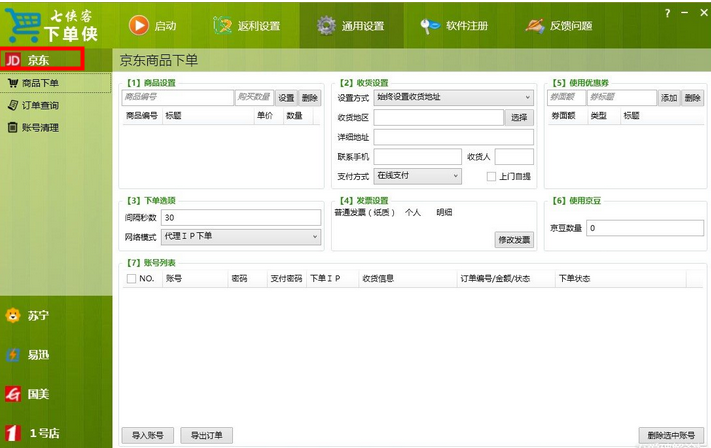Click the 支付密码 column header

tap(286, 278)
